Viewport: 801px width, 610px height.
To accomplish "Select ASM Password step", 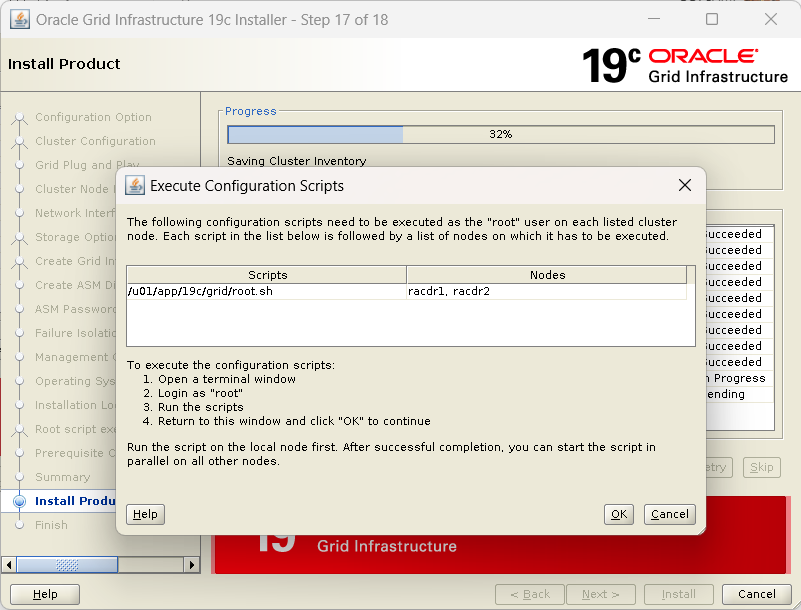I will 75,309.
